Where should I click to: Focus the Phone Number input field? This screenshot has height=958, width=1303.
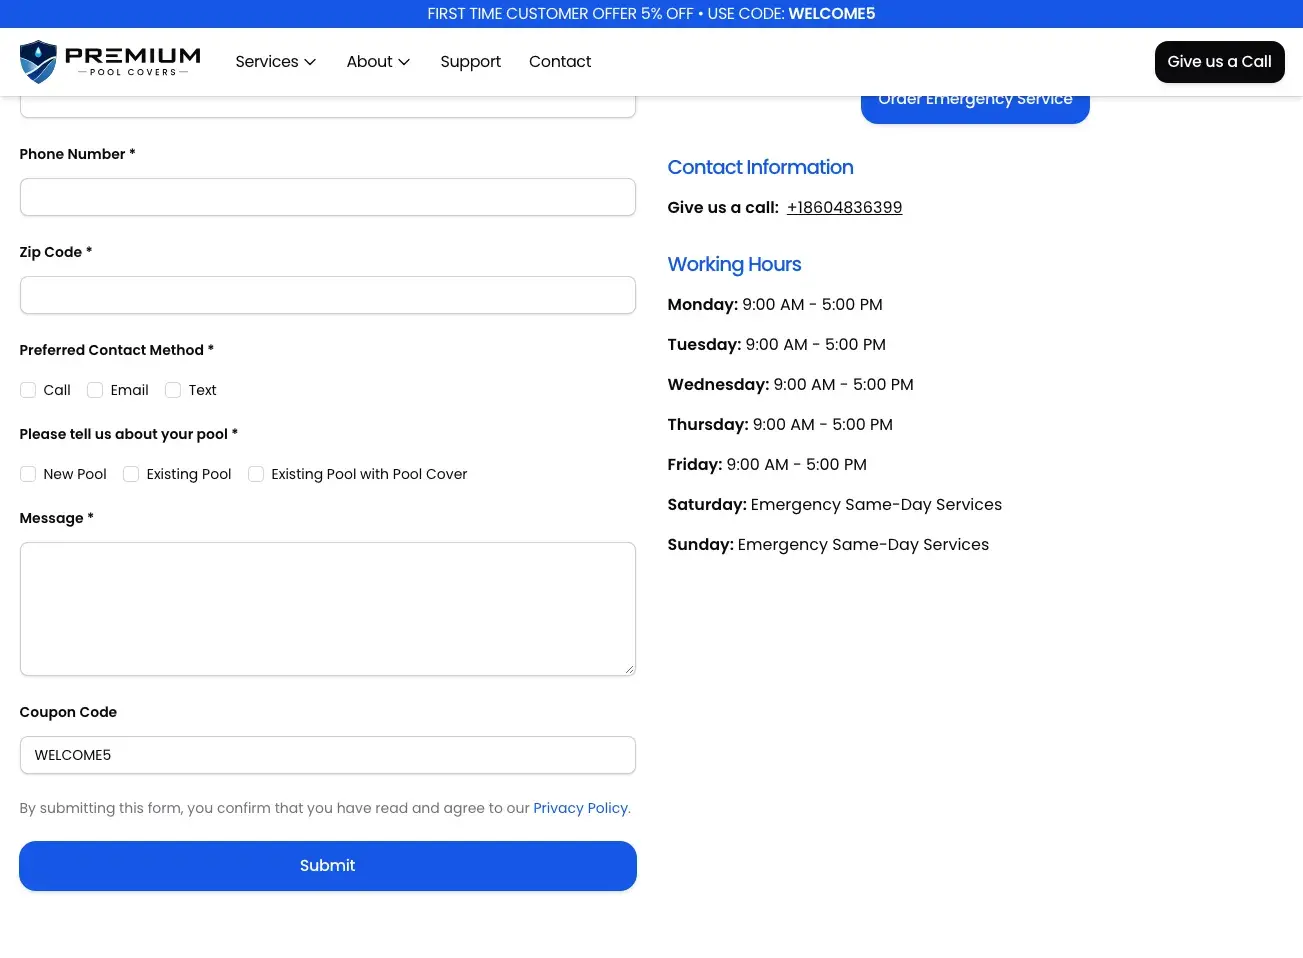[x=328, y=197]
